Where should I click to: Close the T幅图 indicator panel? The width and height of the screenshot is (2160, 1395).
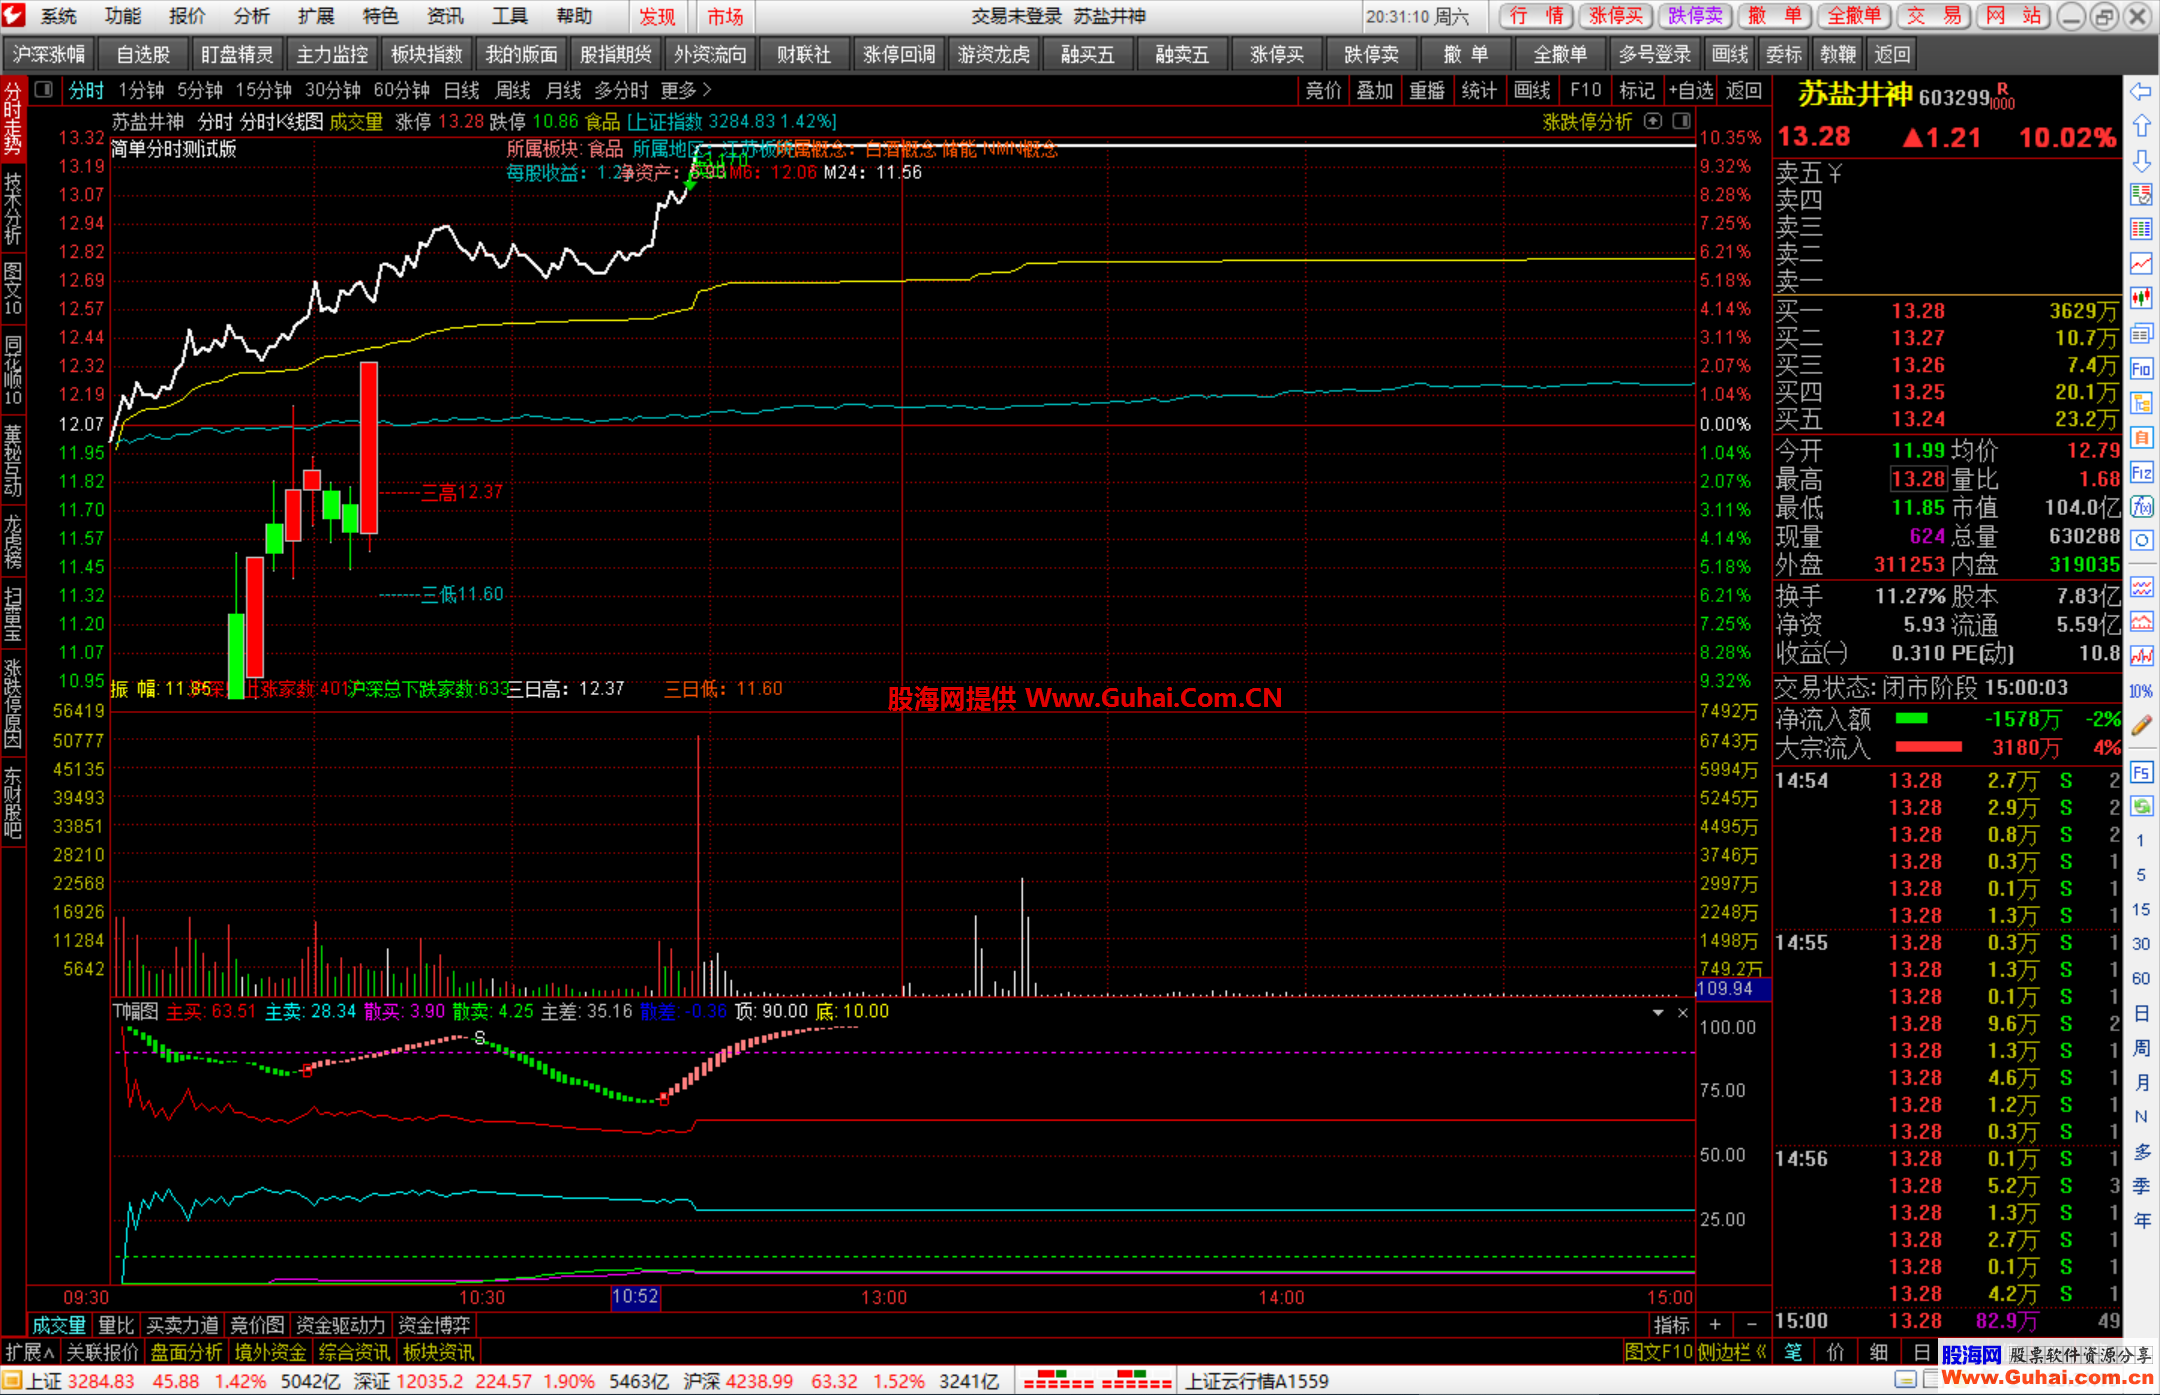click(x=1683, y=1013)
